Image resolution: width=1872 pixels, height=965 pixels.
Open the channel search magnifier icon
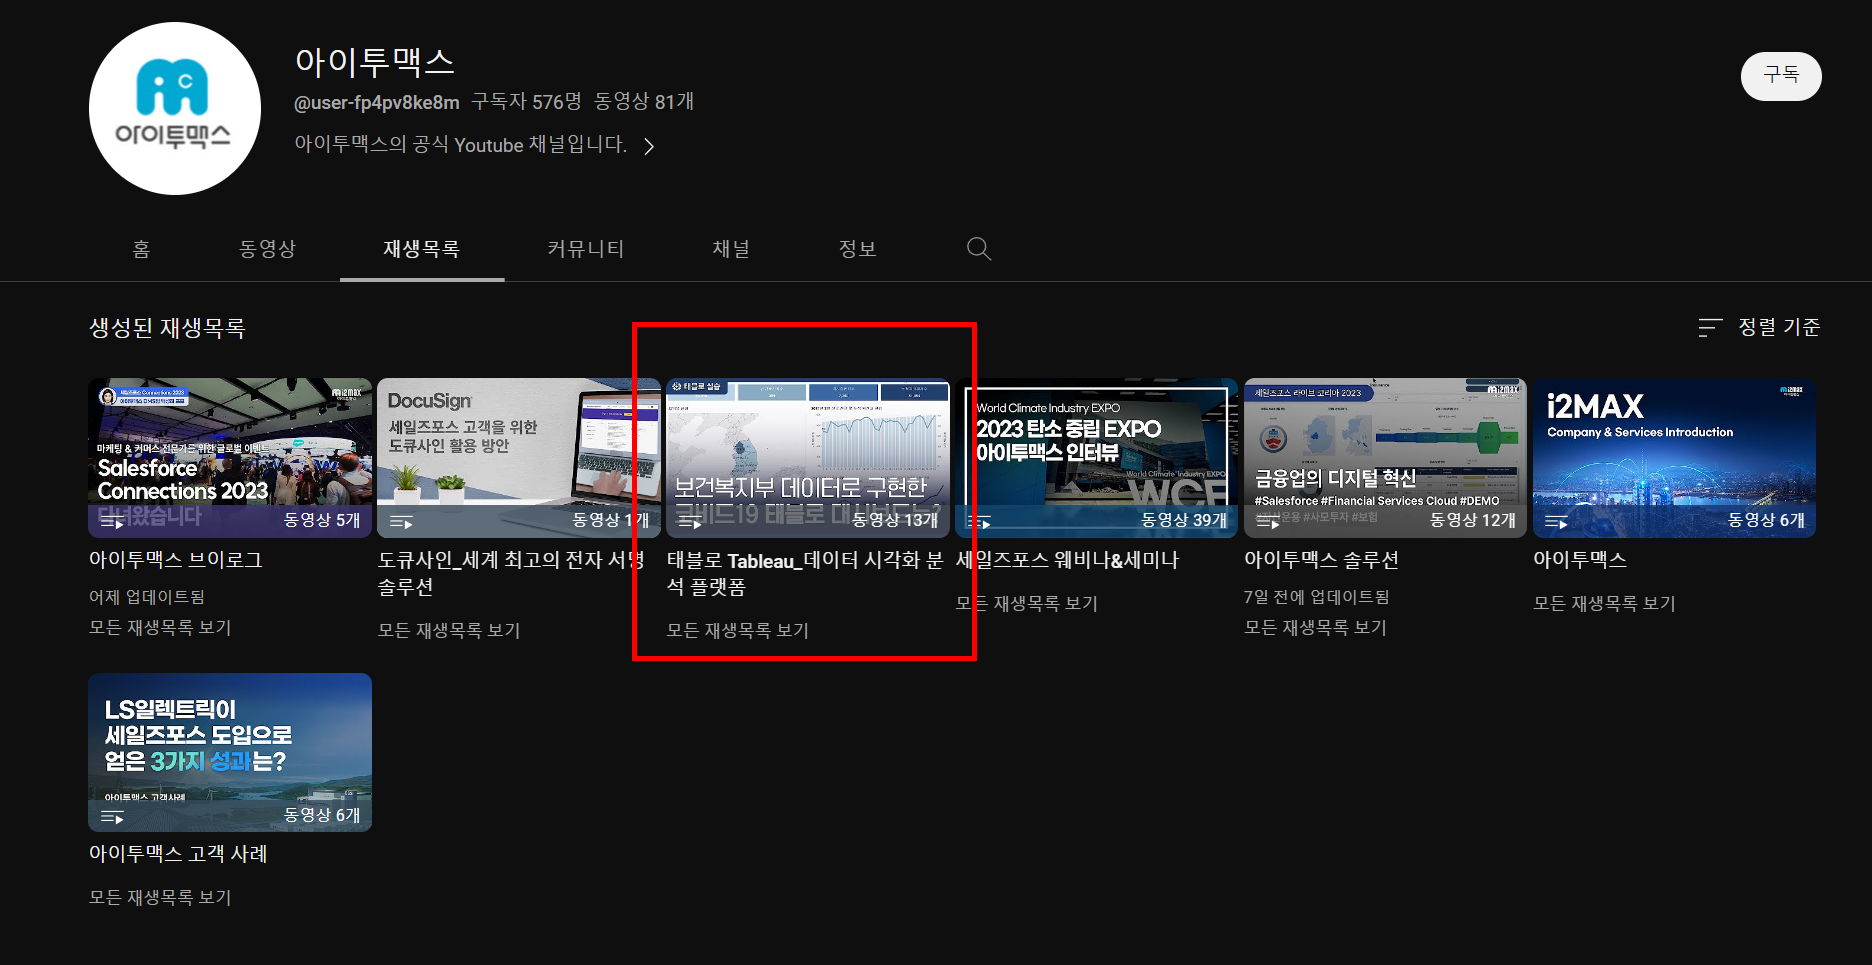click(x=979, y=249)
